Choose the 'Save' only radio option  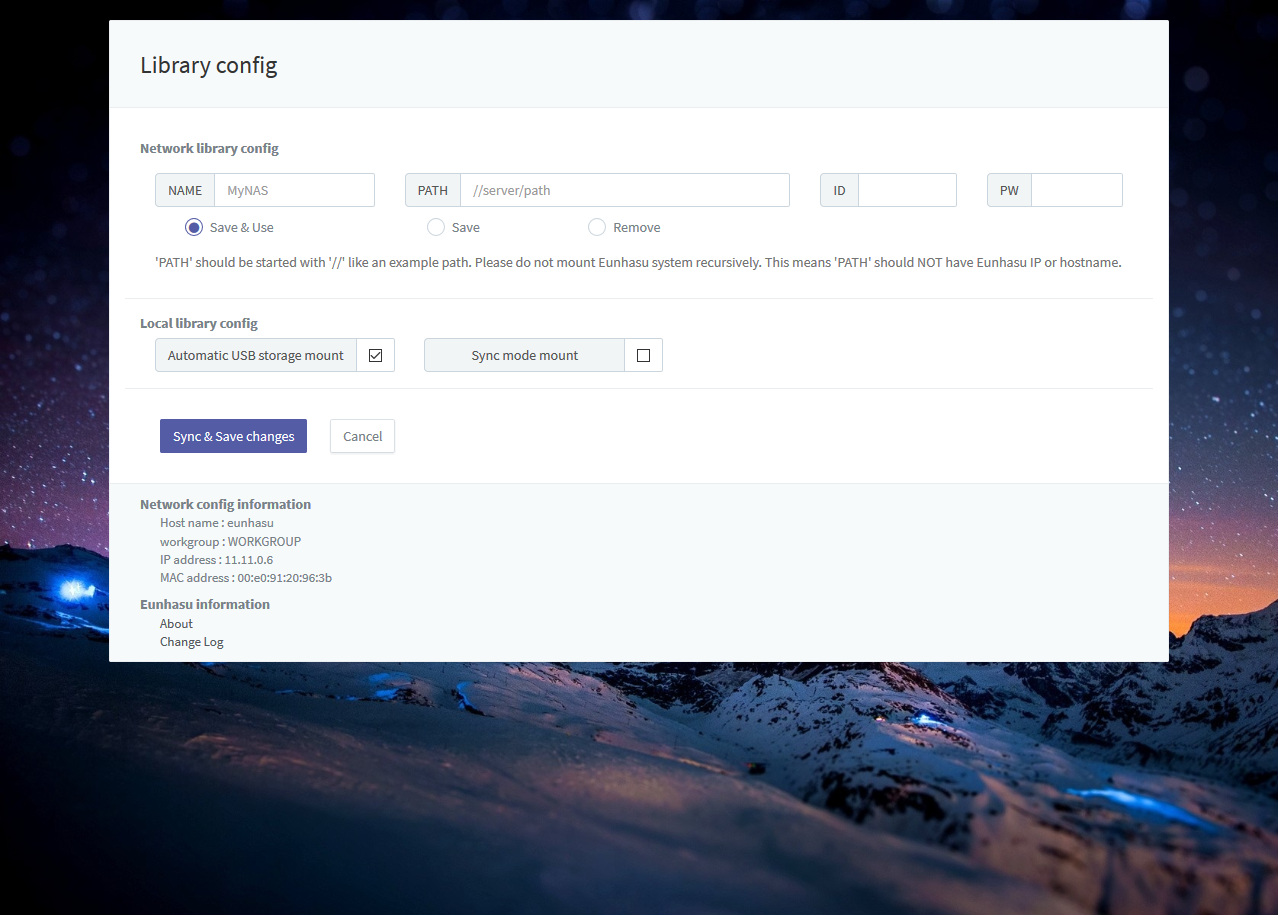coord(436,227)
